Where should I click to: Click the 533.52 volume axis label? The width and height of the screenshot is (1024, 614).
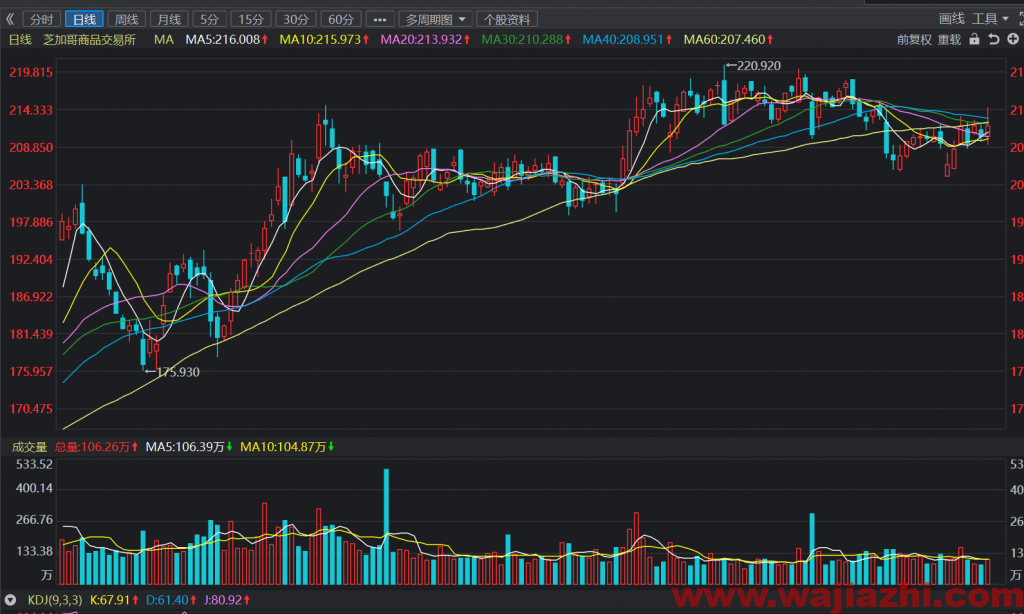coord(34,464)
